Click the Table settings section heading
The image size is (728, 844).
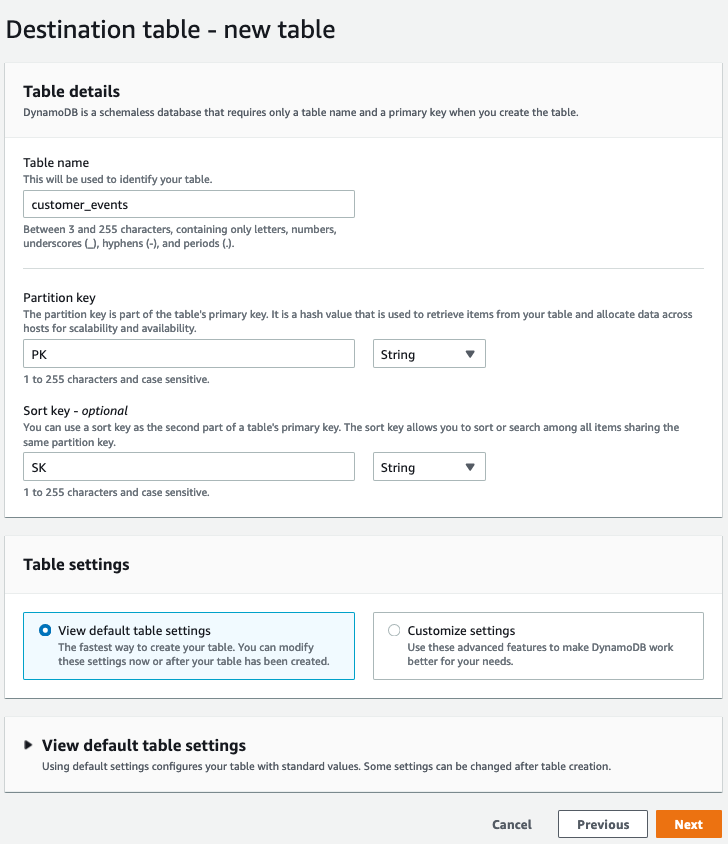[x=76, y=564]
